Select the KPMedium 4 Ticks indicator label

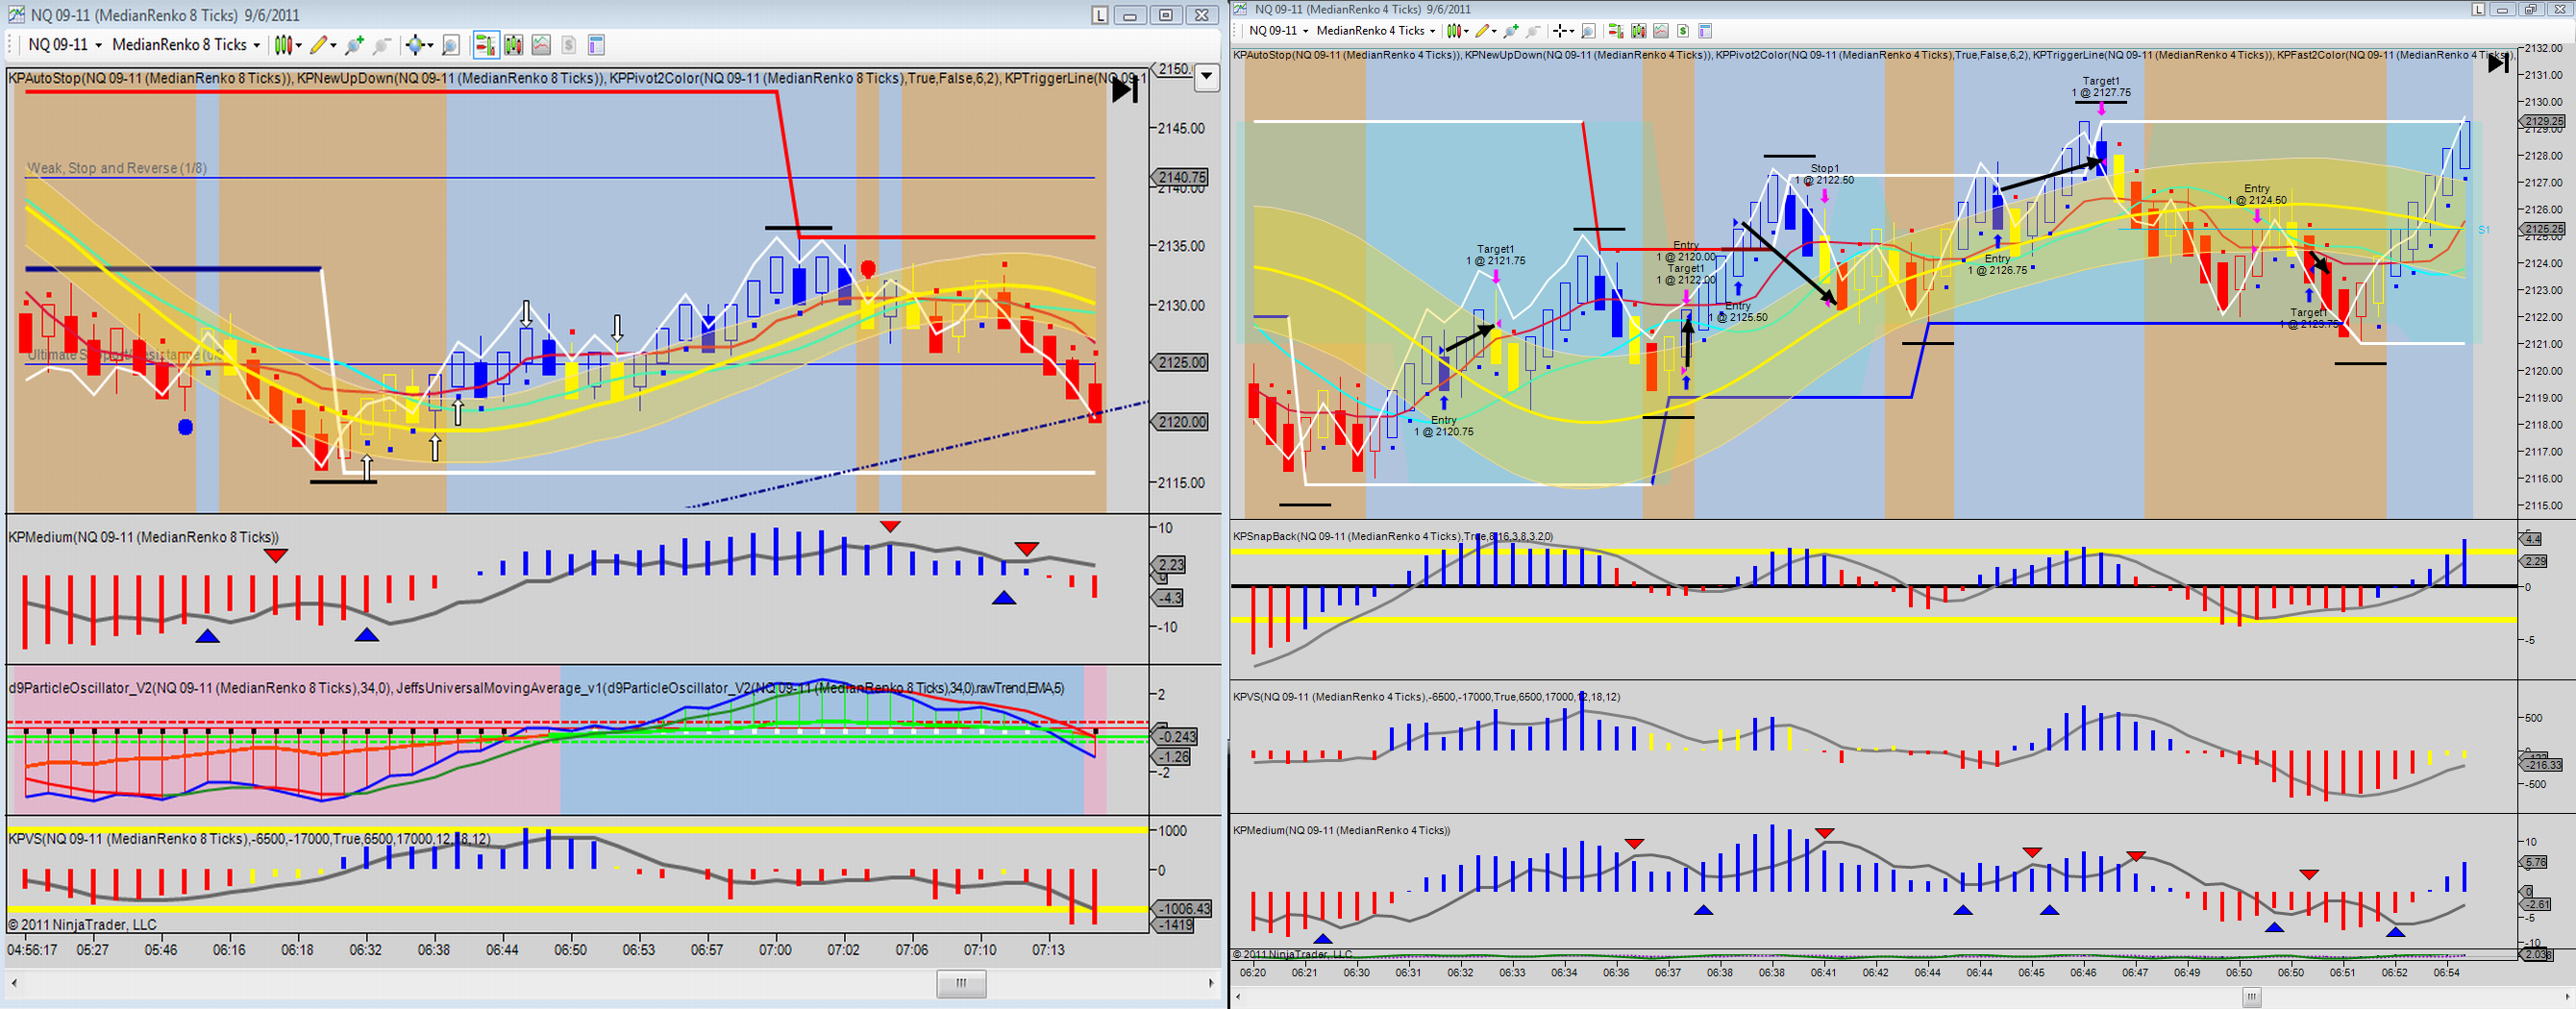coord(1341,830)
